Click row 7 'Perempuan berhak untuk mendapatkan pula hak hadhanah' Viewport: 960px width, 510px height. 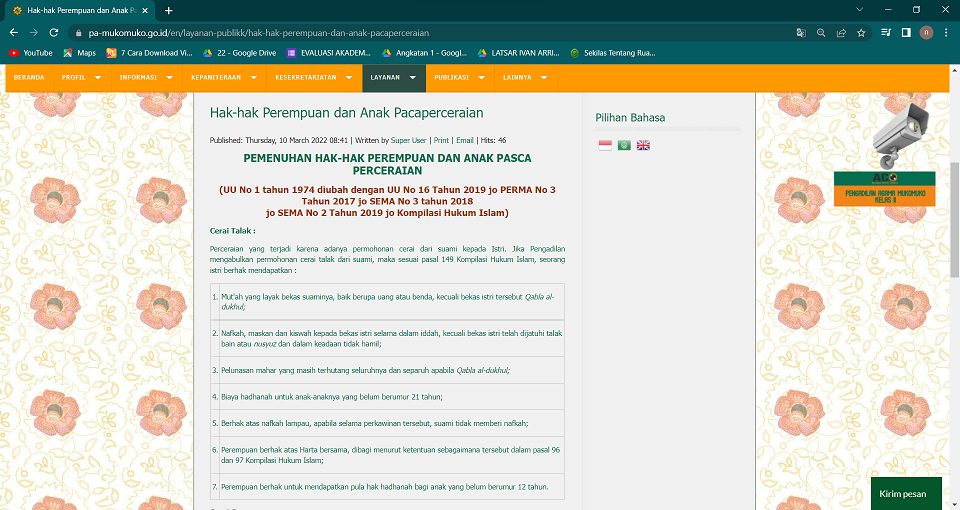[387, 487]
